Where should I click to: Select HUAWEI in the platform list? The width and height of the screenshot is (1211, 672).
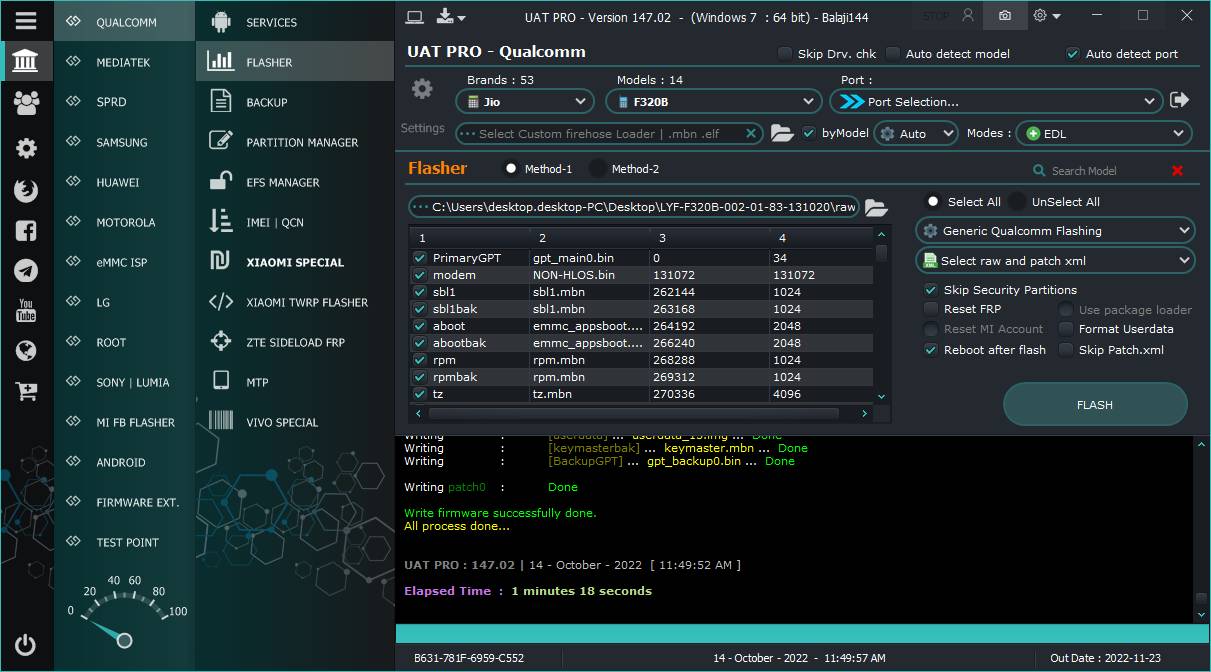point(125,182)
